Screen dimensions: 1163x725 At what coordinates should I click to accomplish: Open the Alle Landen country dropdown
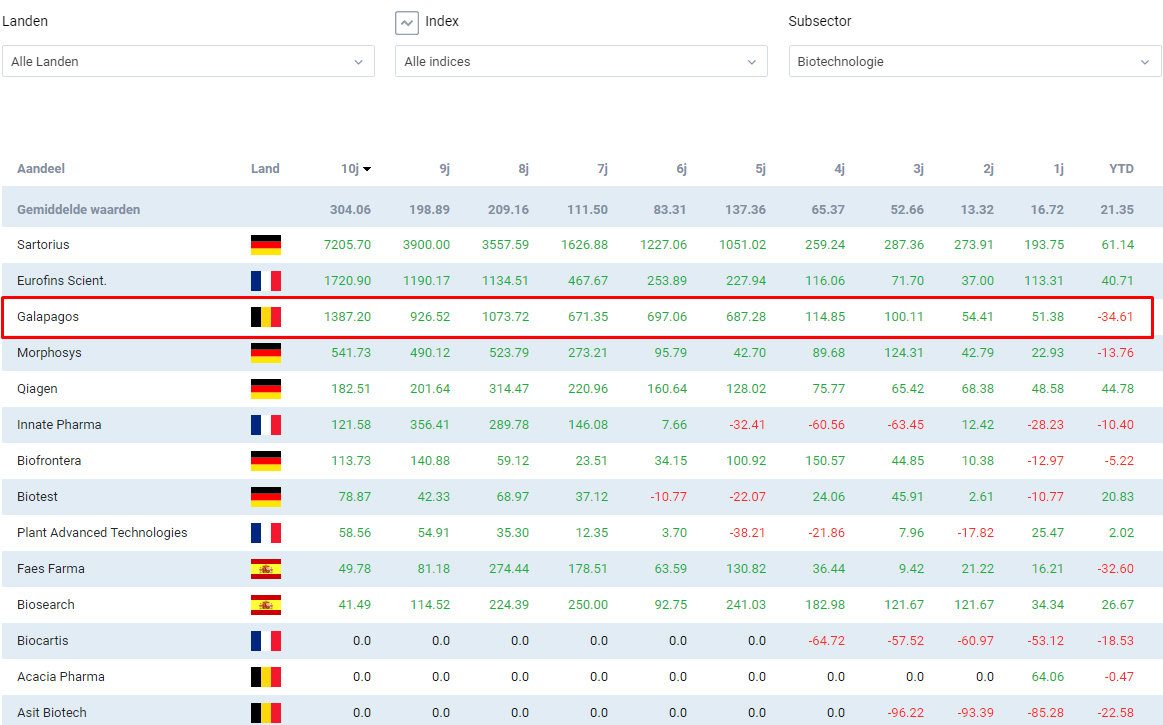click(188, 62)
